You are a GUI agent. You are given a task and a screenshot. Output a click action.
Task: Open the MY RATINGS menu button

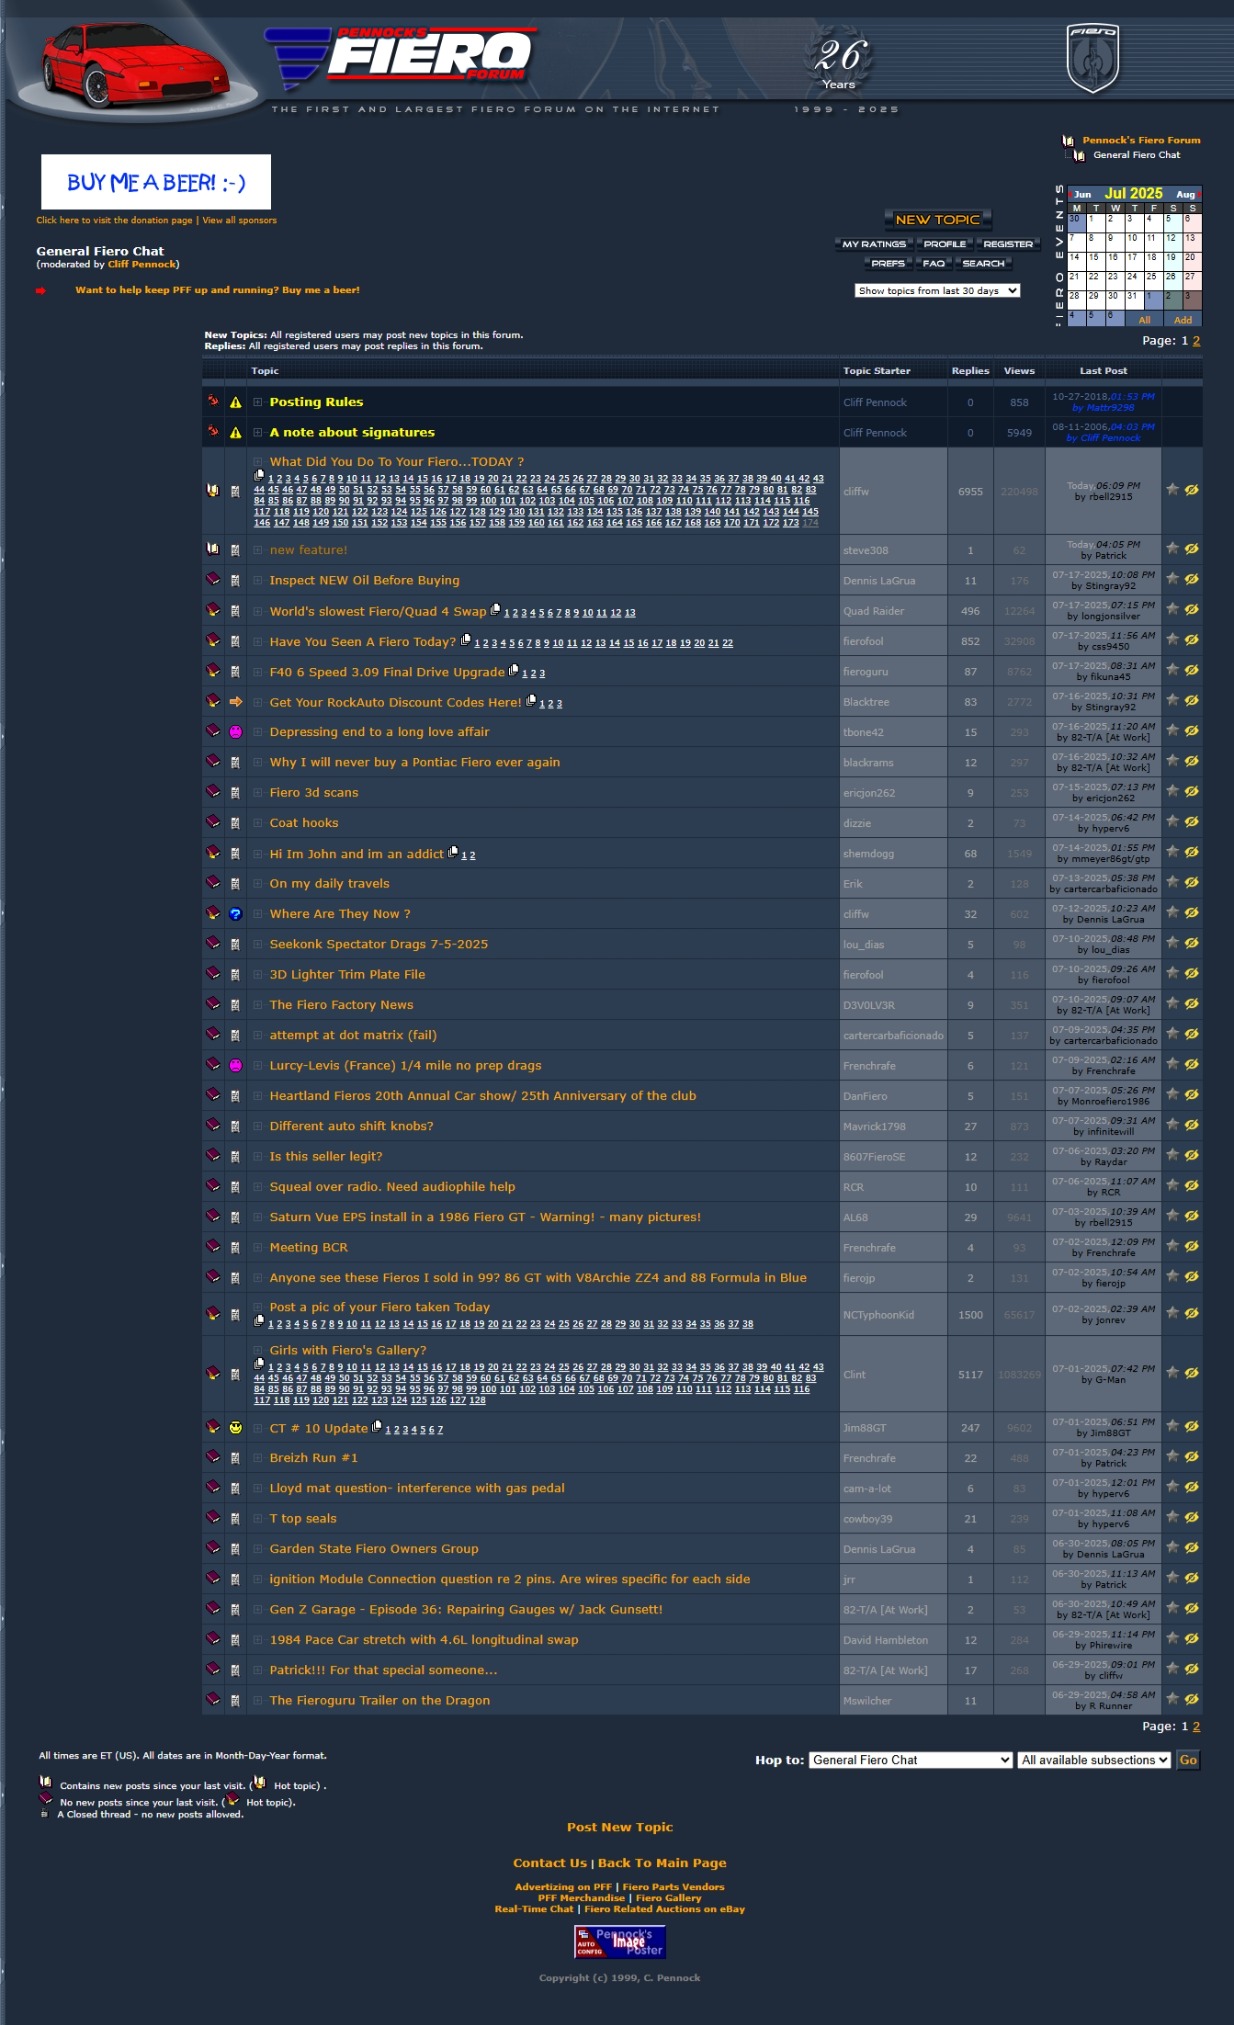[x=874, y=244]
